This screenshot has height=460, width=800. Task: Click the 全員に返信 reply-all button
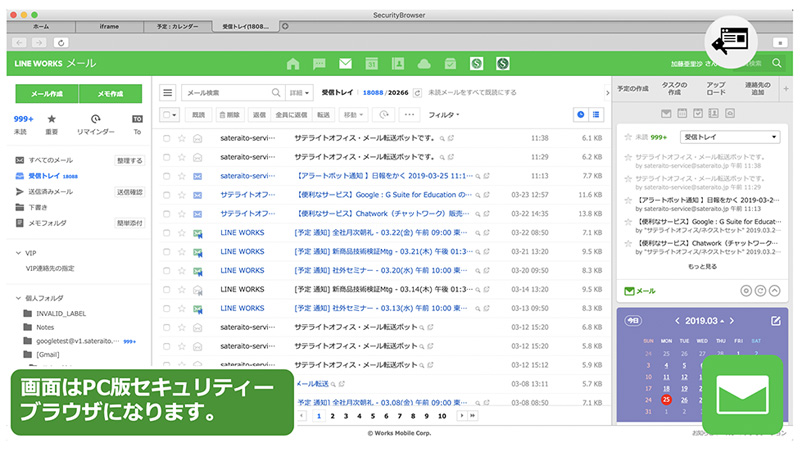pyautogui.click(x=291, y=115)
